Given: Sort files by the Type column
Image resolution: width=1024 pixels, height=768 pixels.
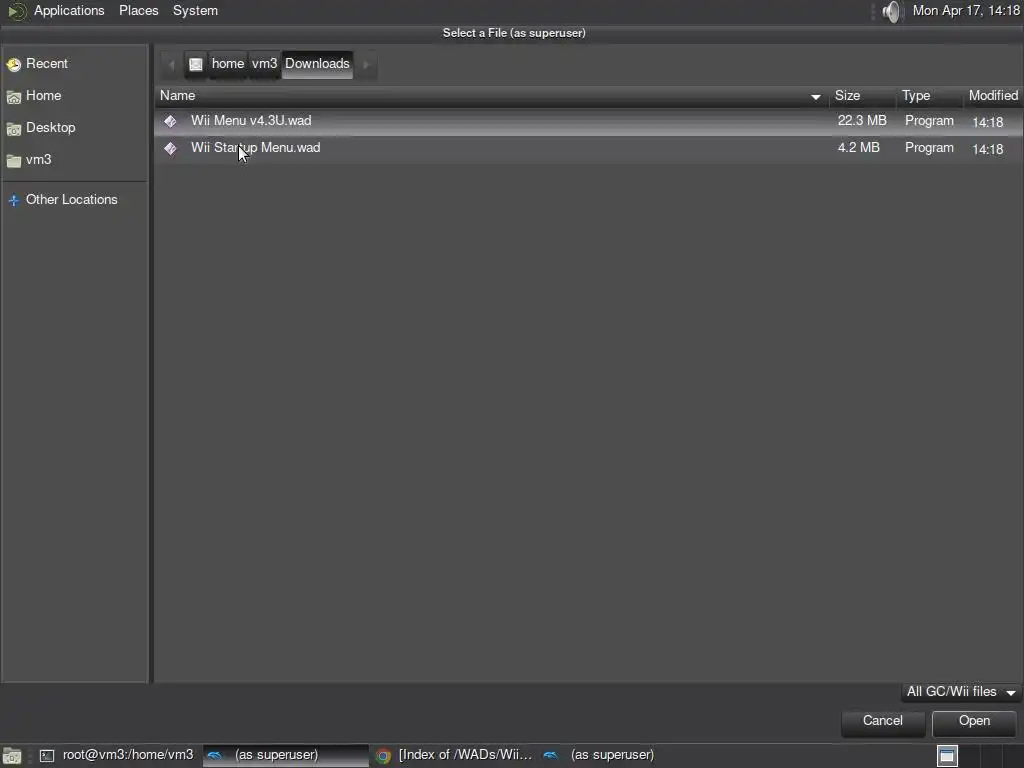Looking at the screenshot, I should [x=930, y=96].
